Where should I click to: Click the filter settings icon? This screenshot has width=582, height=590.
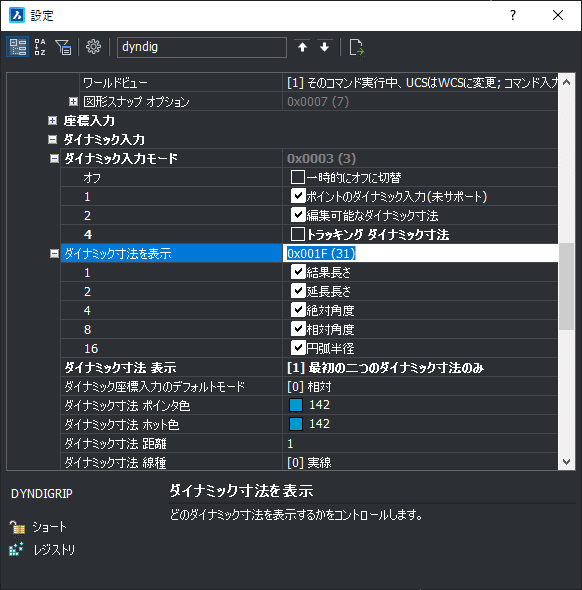coord(63,47)
